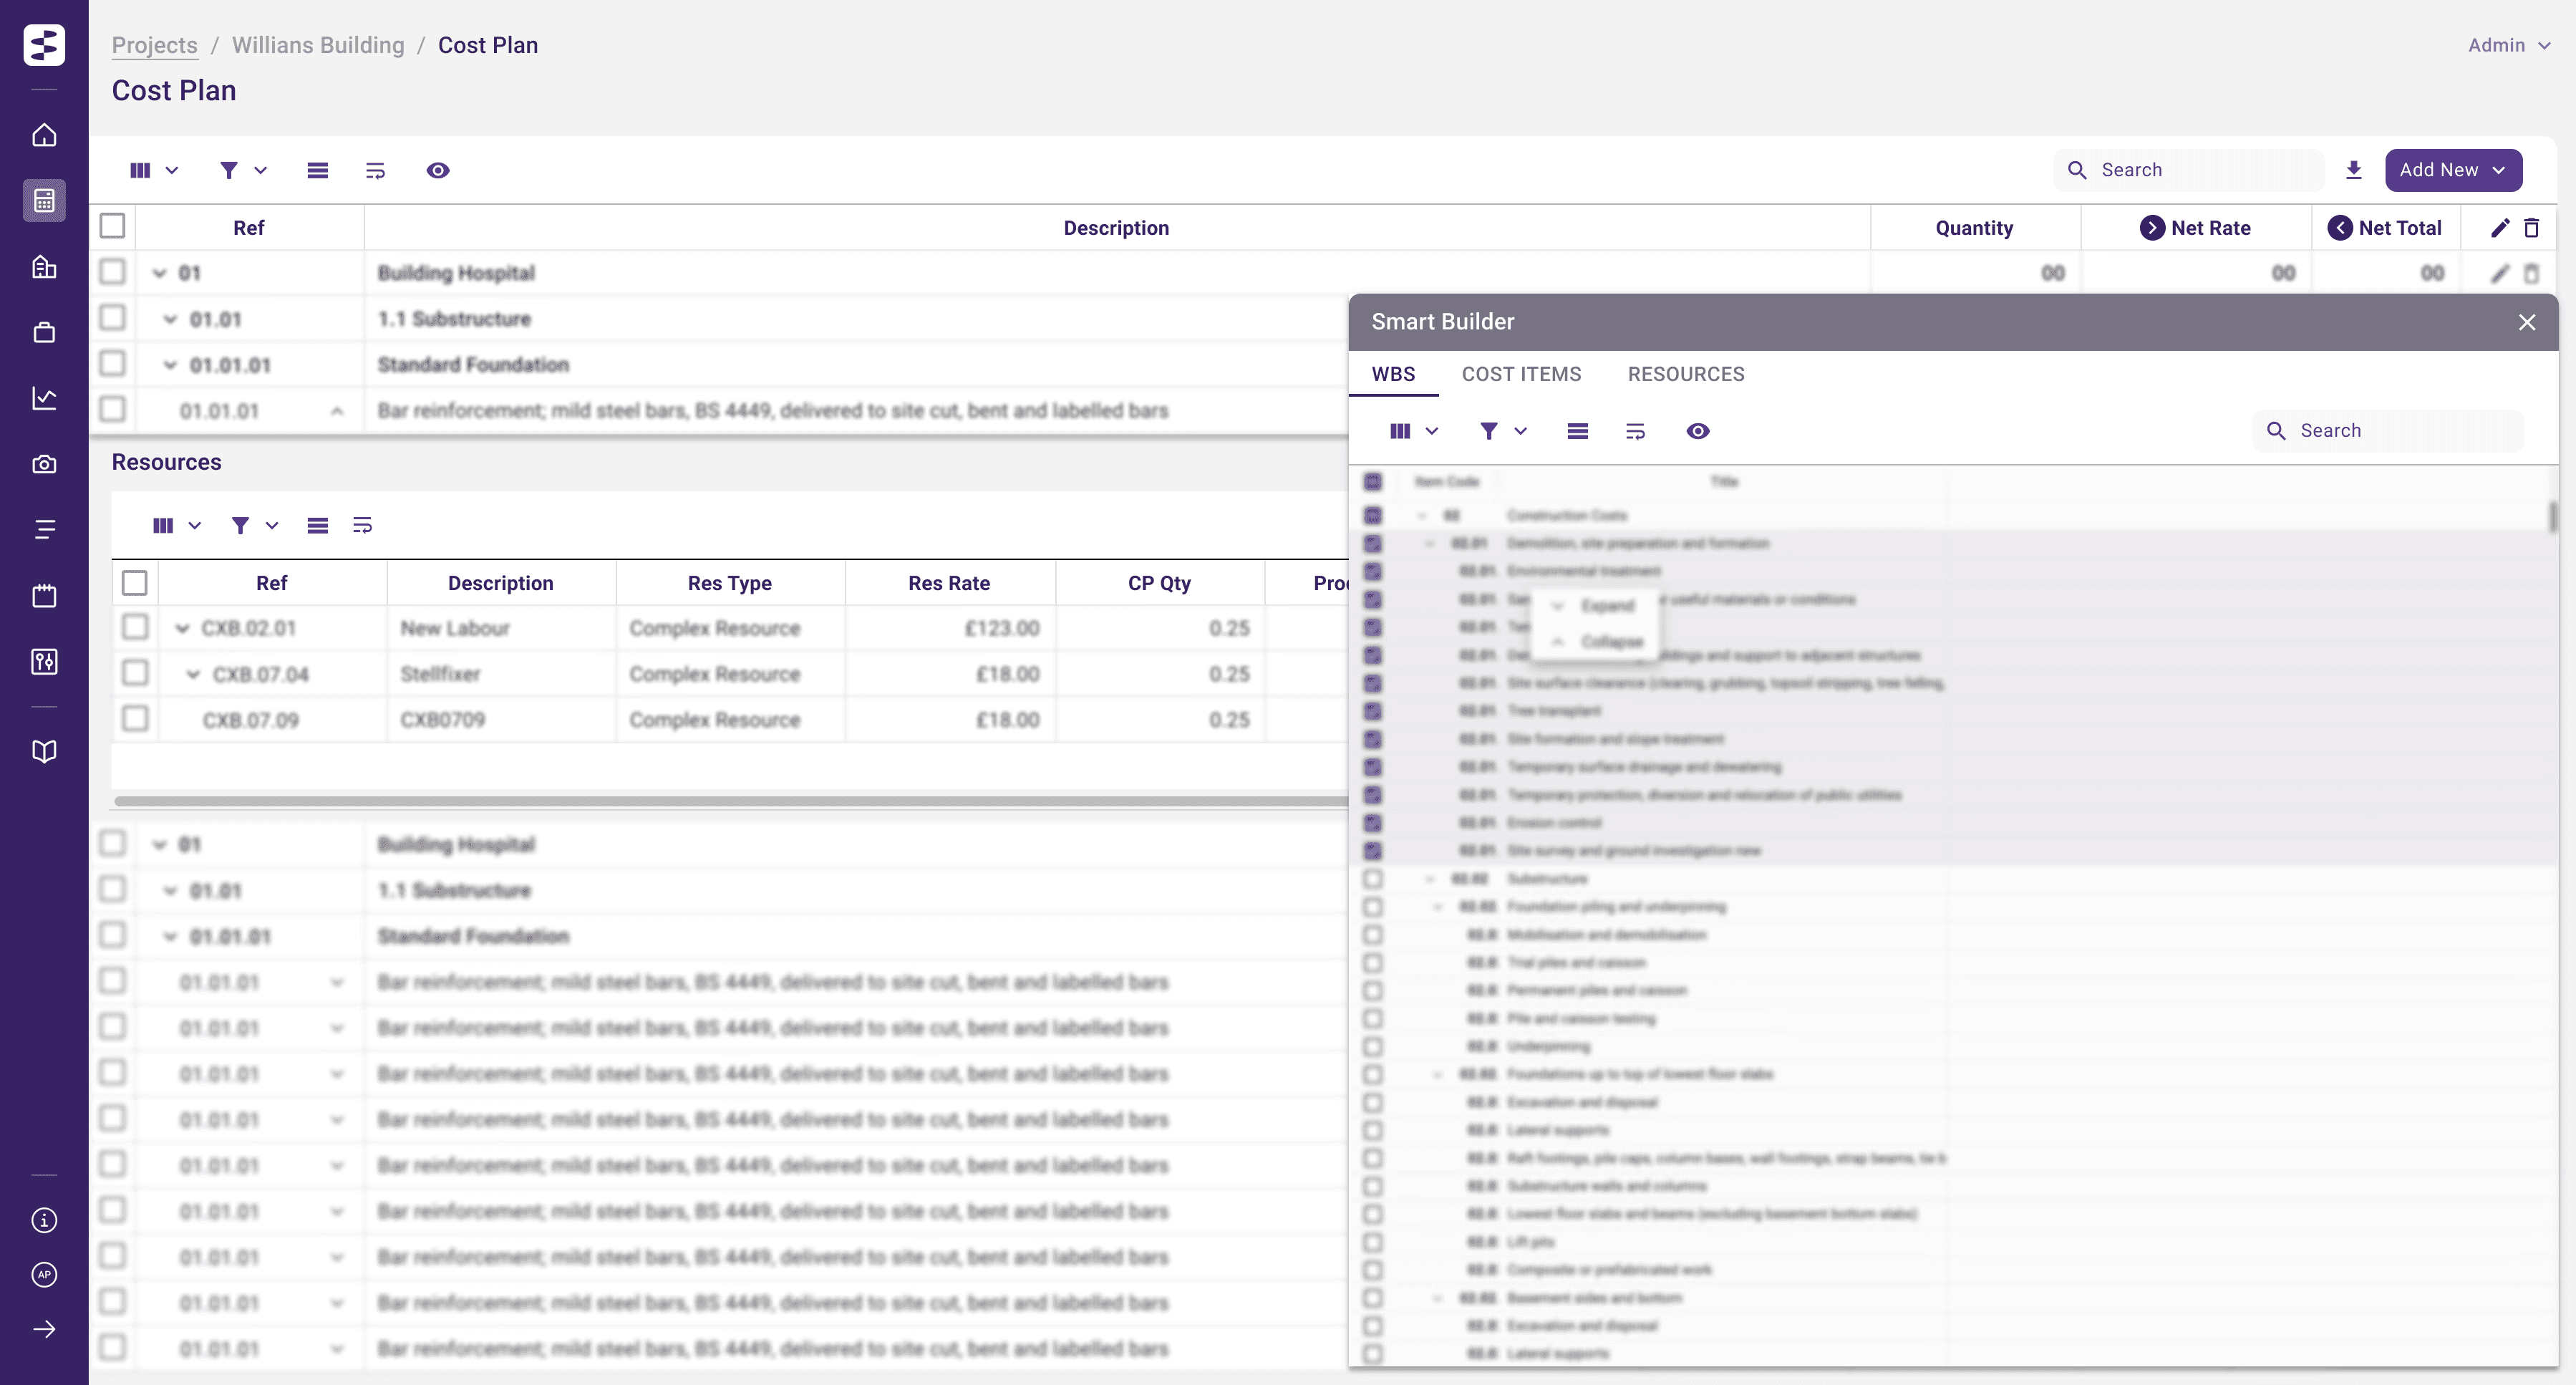Open the camera icon in sidebar
This screenshot has height=1385, width=2576.
(x=44, y=464)
